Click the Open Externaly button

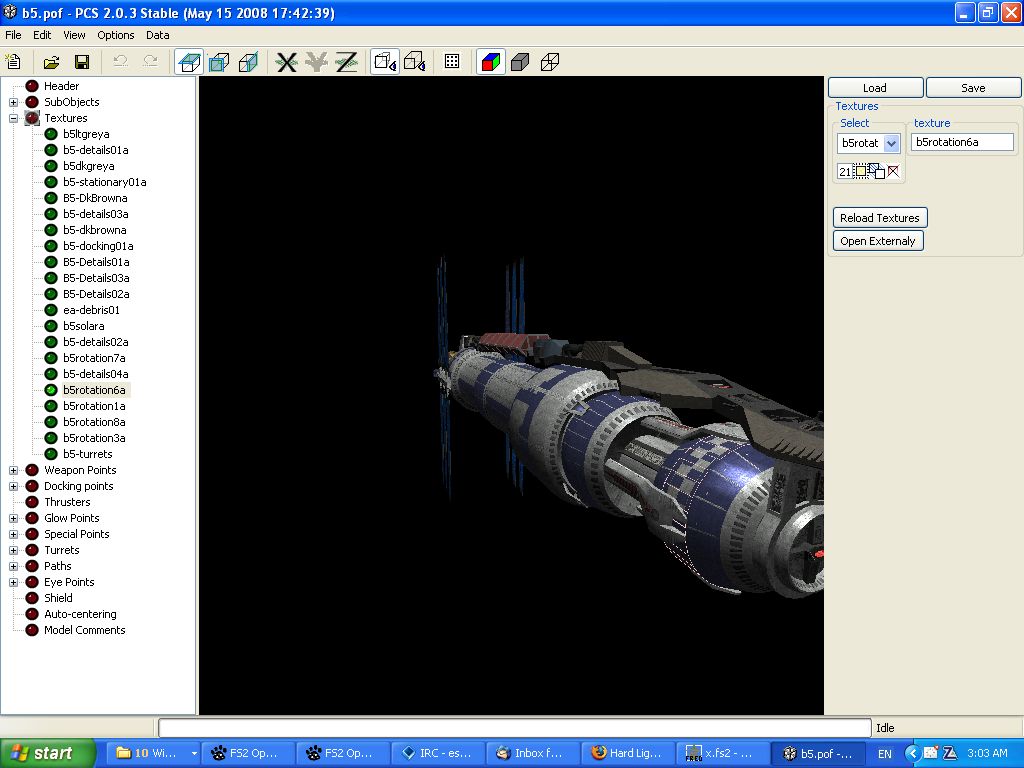click(877, 241)
